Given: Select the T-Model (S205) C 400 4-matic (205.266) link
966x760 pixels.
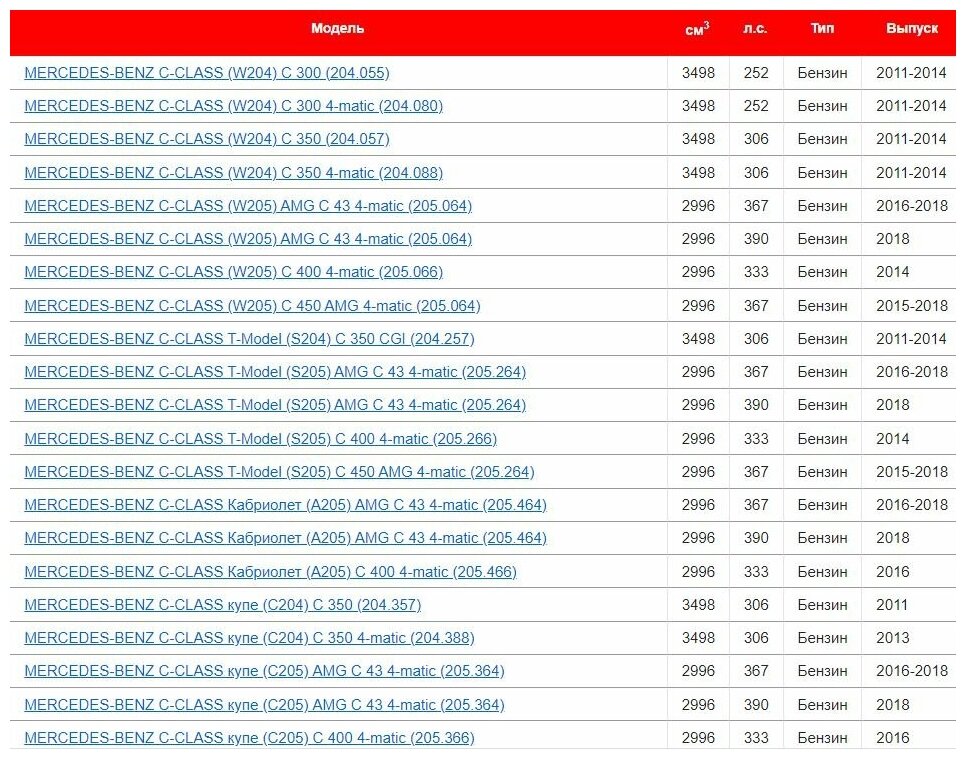Looking at the screenshot, I should coord(261,439).
